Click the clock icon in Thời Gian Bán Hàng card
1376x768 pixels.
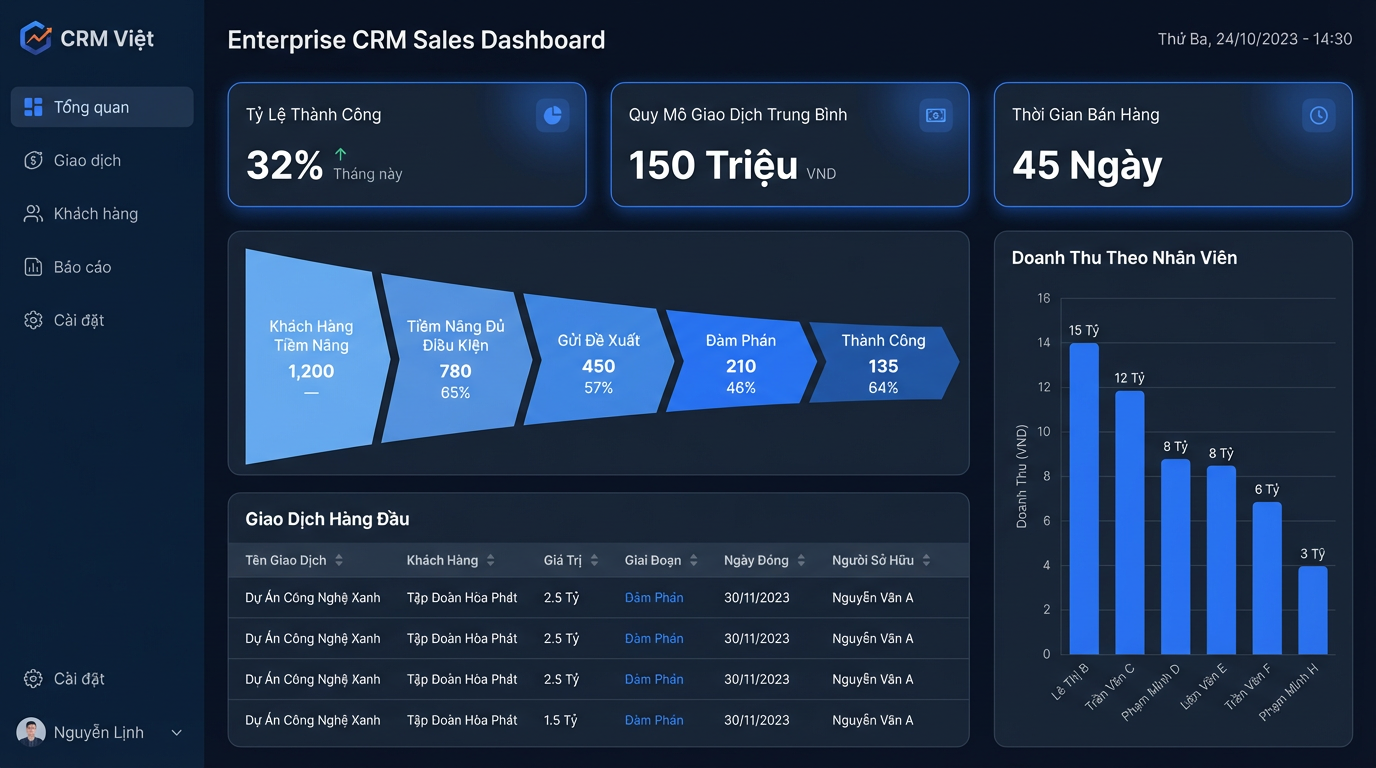pos(1319,115)
